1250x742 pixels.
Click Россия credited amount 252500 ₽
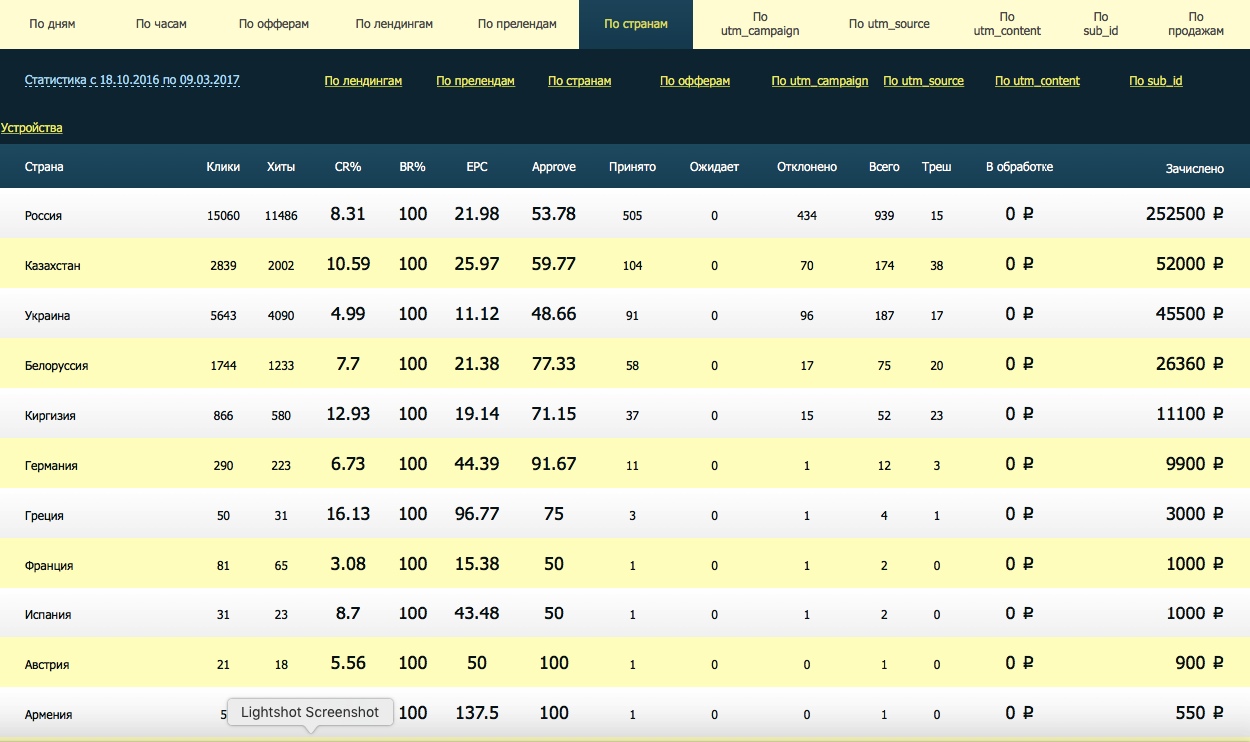click(1185, 214)
